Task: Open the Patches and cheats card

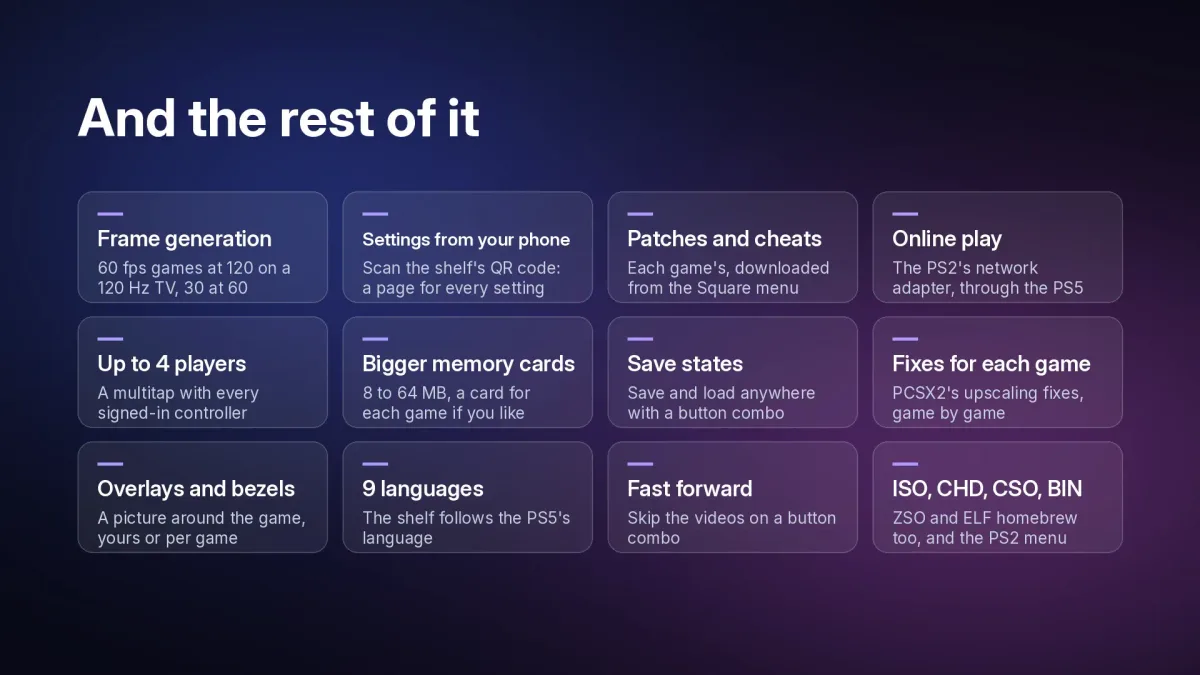Action: click(732, 247)
